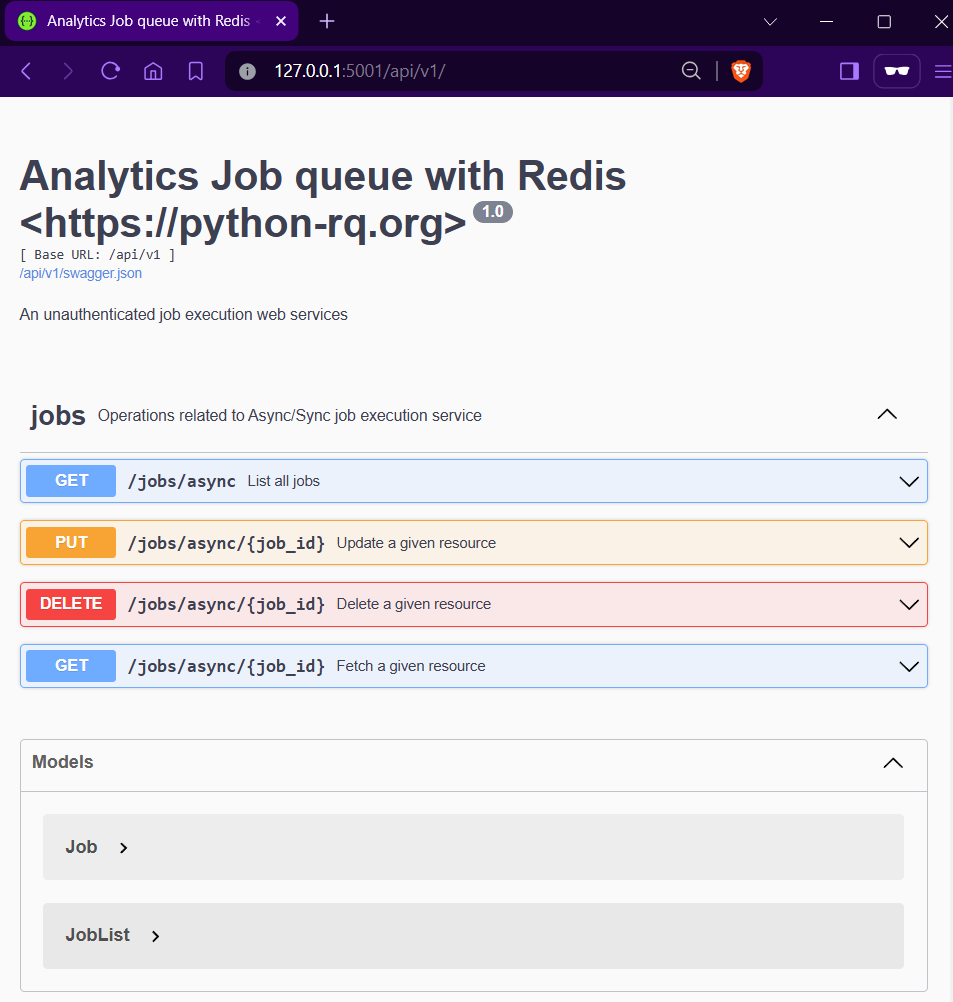Go back with the browser back arrow
Viewport: 953px width, 1002px height.
pyautogui.click(x=26, y=71)
